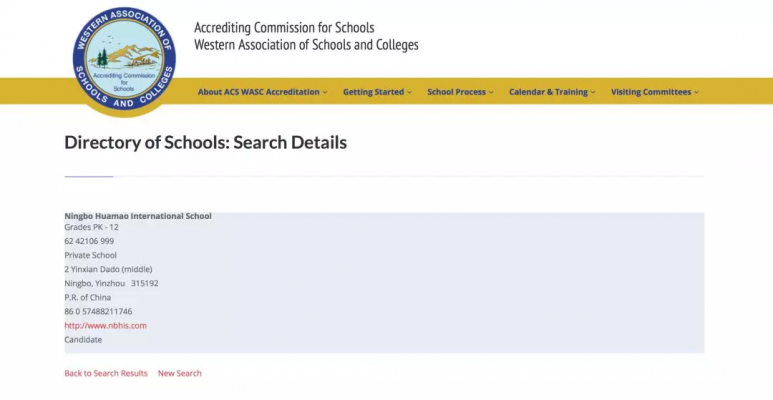Open About ACS WASC Accreditation menu

tap(262, 92)
